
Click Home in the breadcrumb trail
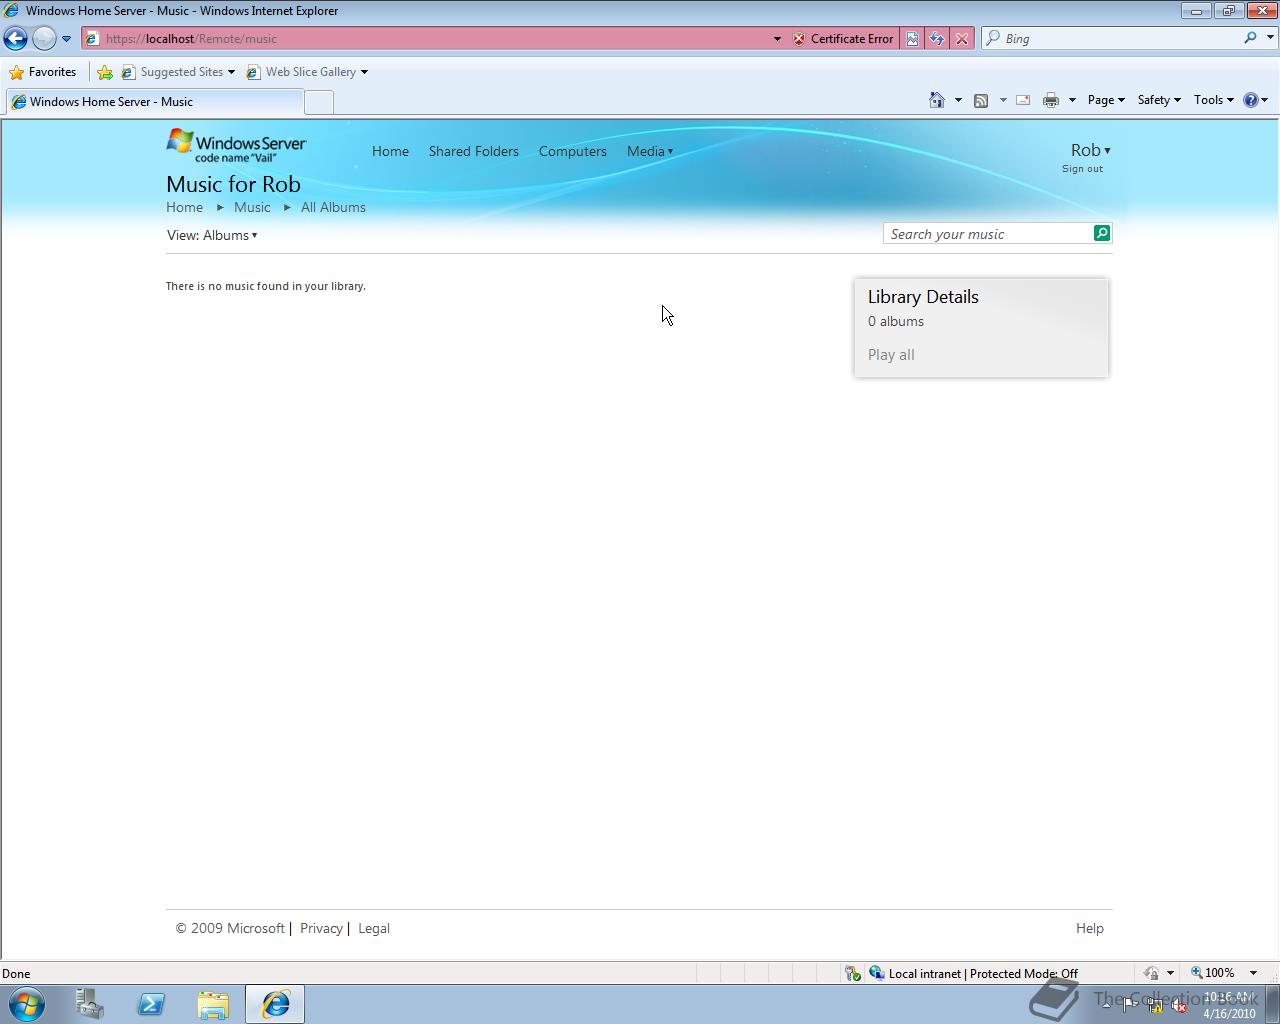coord(184,208)
